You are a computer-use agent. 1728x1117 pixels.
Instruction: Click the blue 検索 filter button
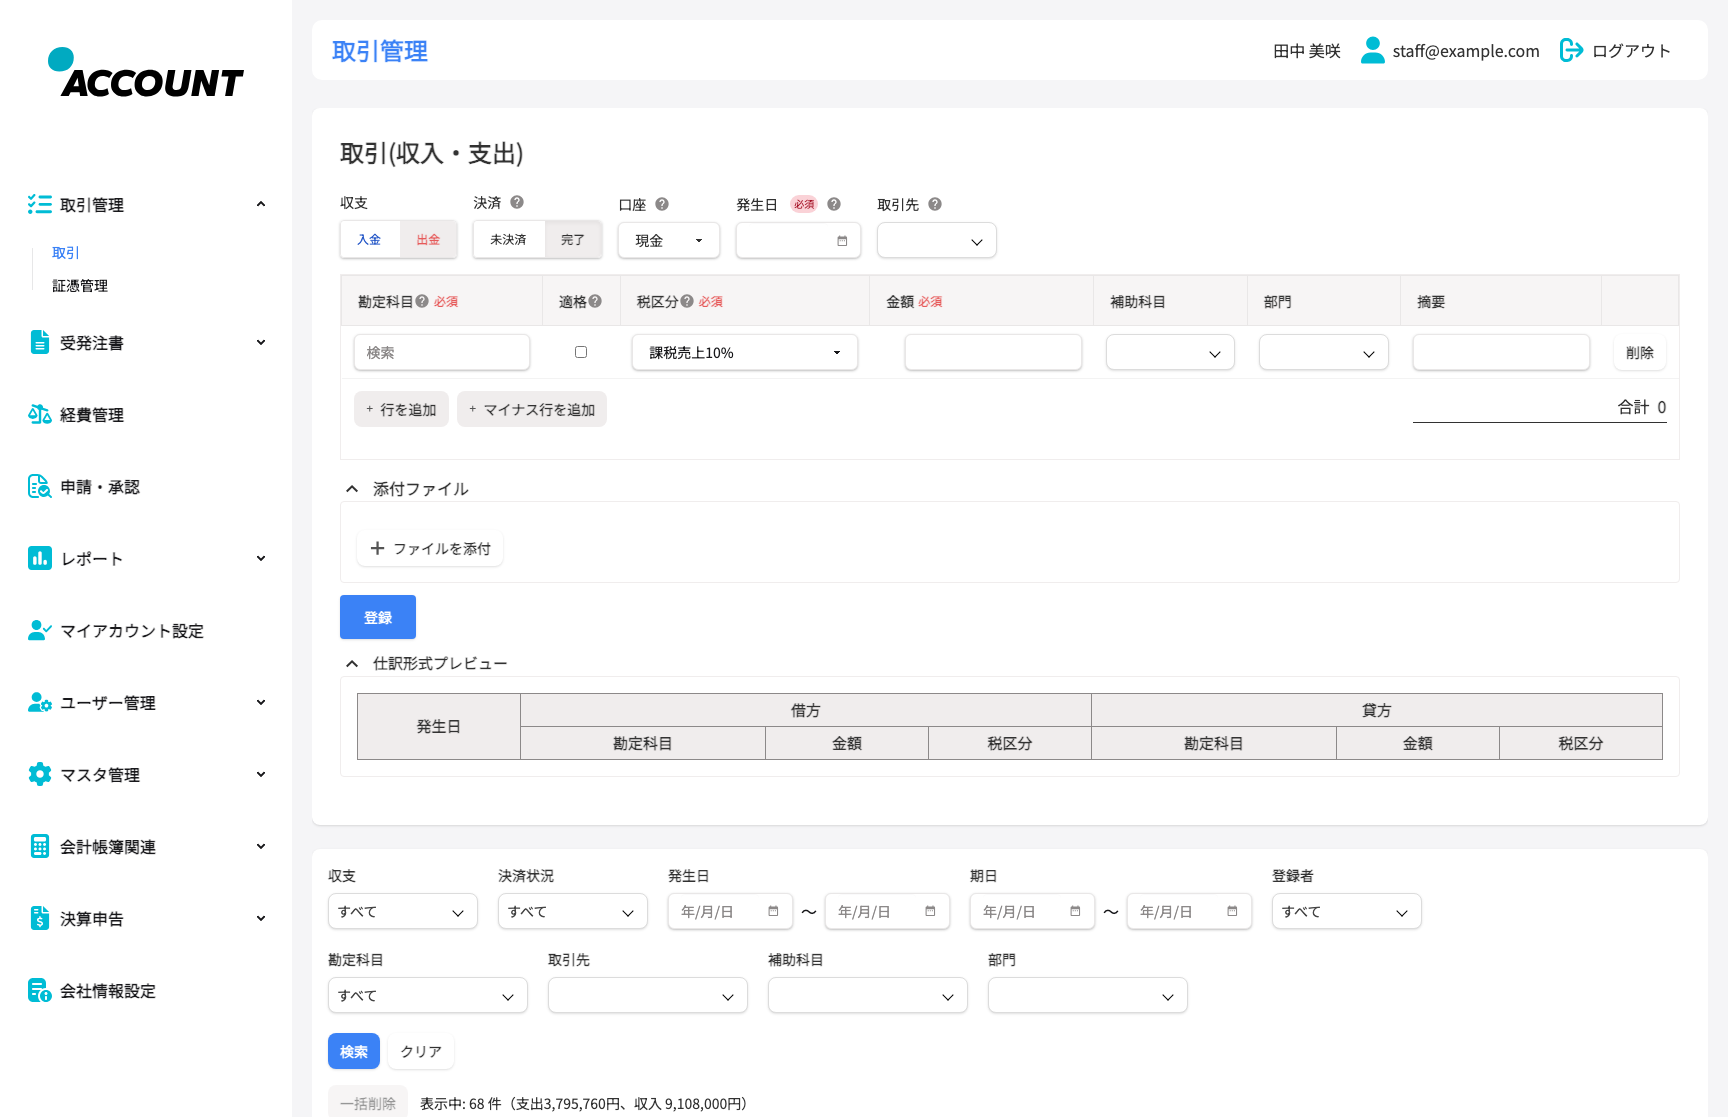[x=354, y=1051]
